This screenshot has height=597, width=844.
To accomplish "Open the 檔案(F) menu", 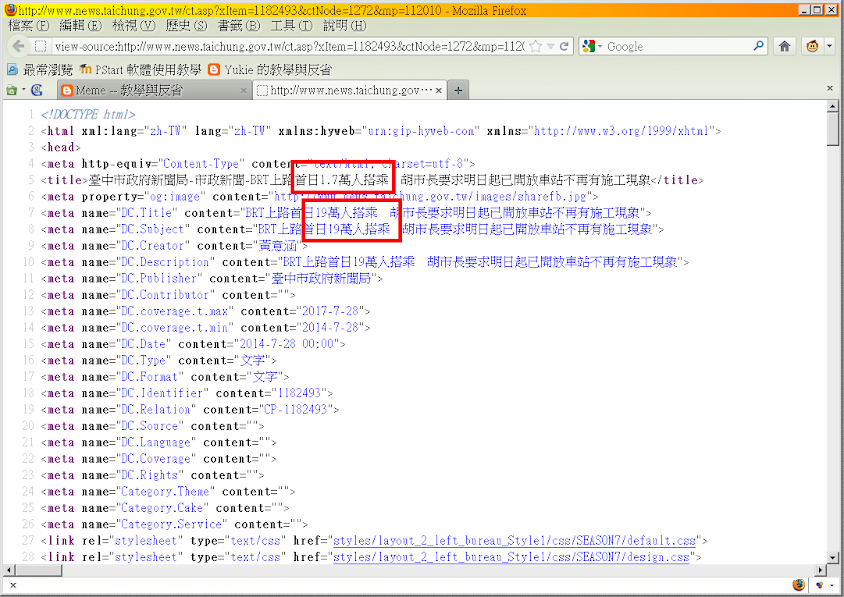I will [27, 25].
